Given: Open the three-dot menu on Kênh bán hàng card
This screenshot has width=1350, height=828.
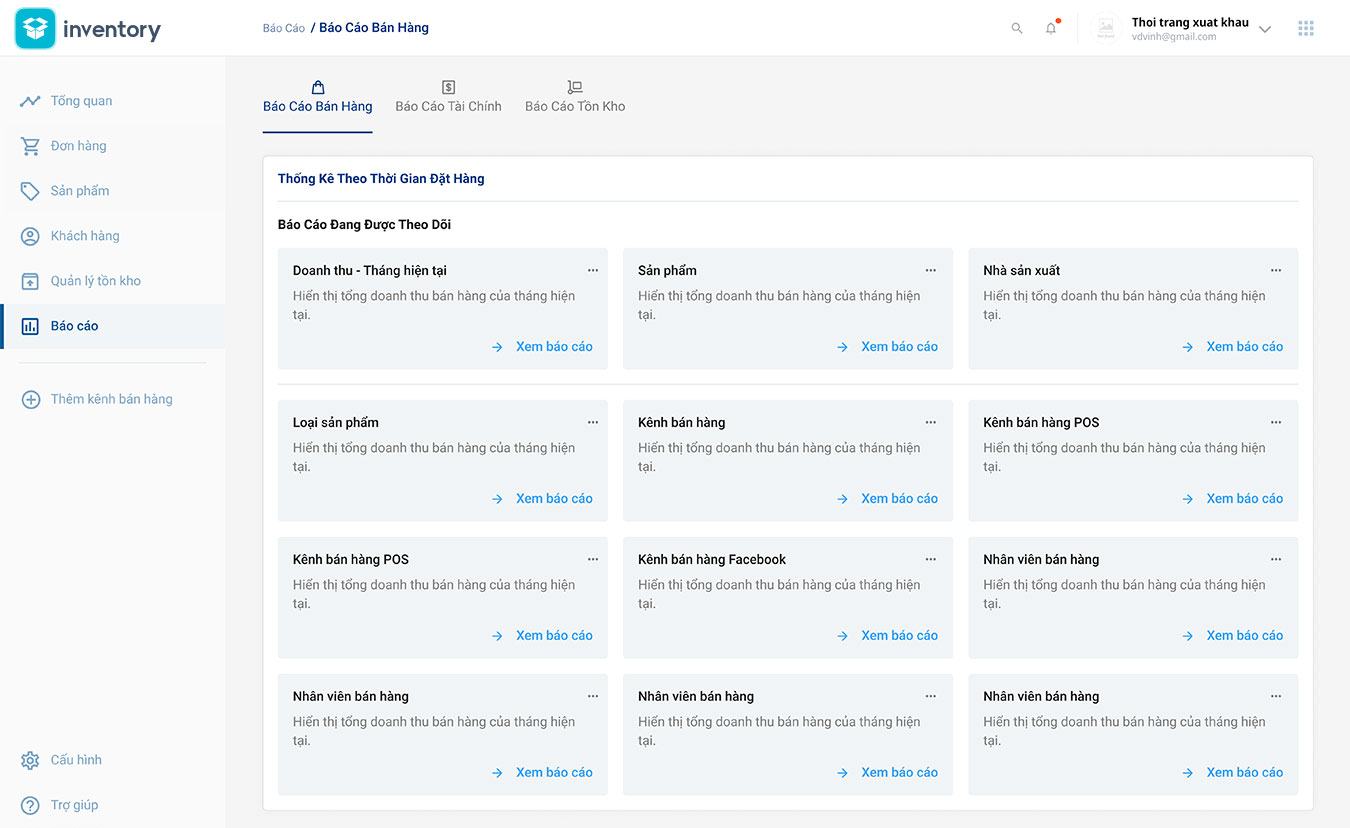Looking at the screenshot, I should [931, 423].
